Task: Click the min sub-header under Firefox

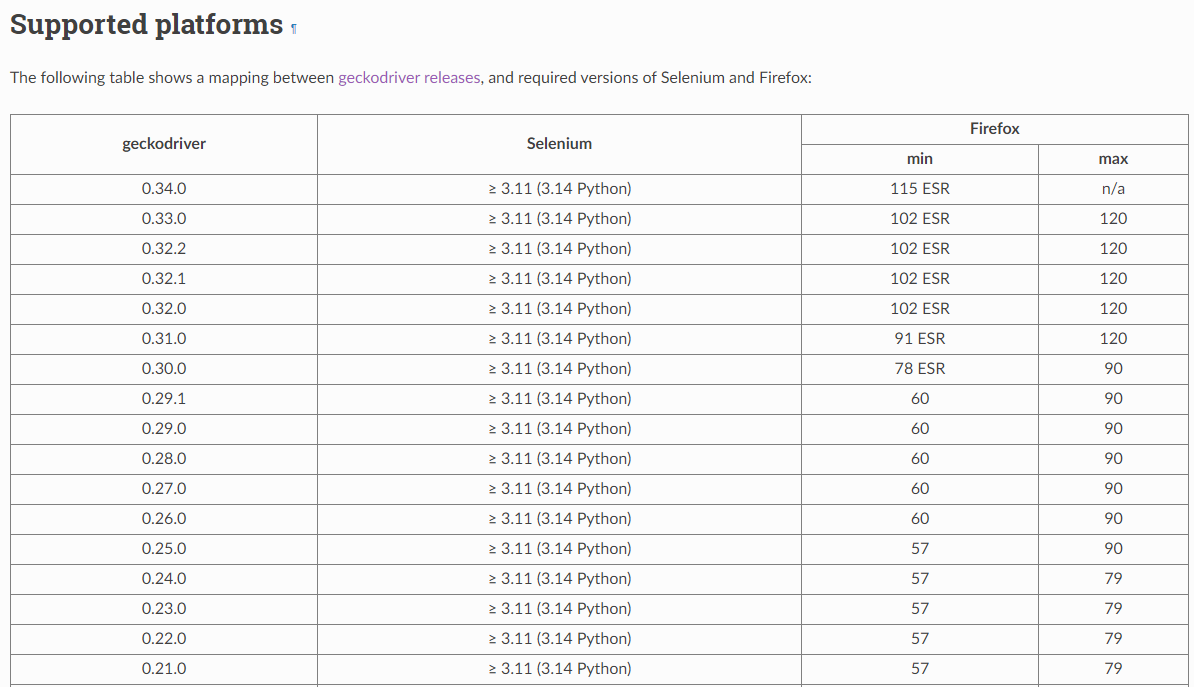Action: [920, 159]
